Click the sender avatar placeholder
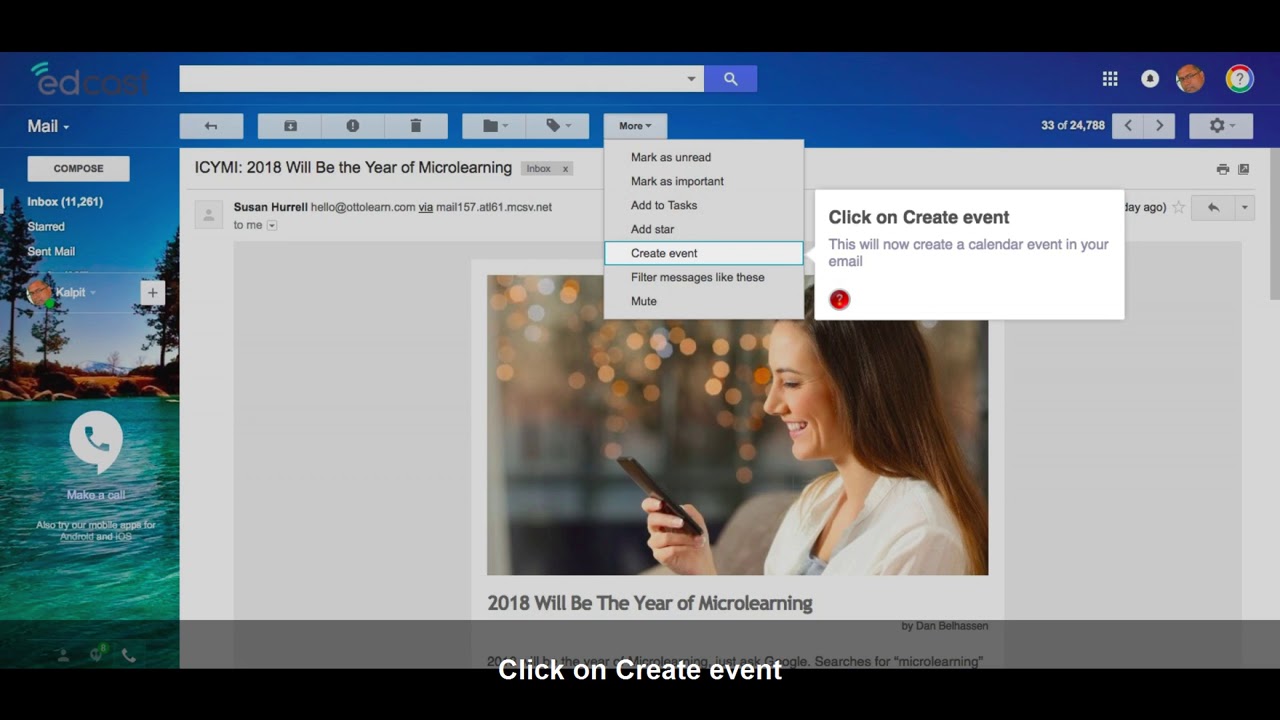 coord(209,214)
